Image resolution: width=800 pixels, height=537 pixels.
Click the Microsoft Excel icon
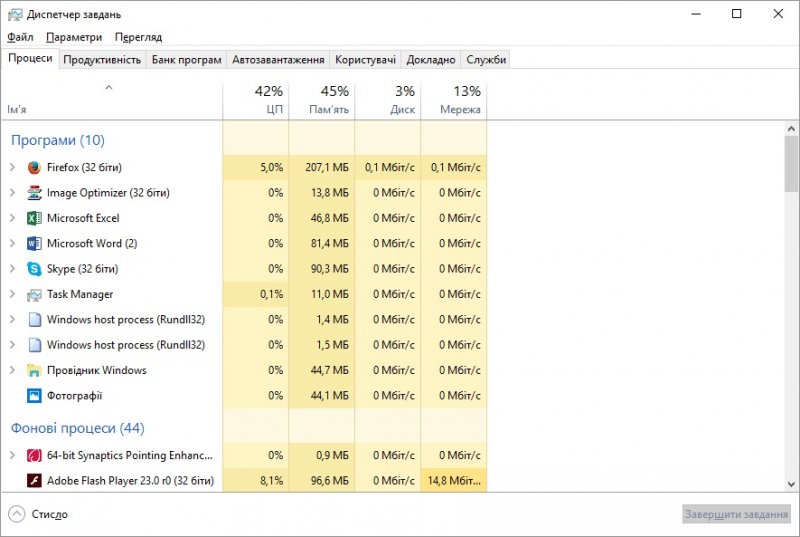point(34,218)
